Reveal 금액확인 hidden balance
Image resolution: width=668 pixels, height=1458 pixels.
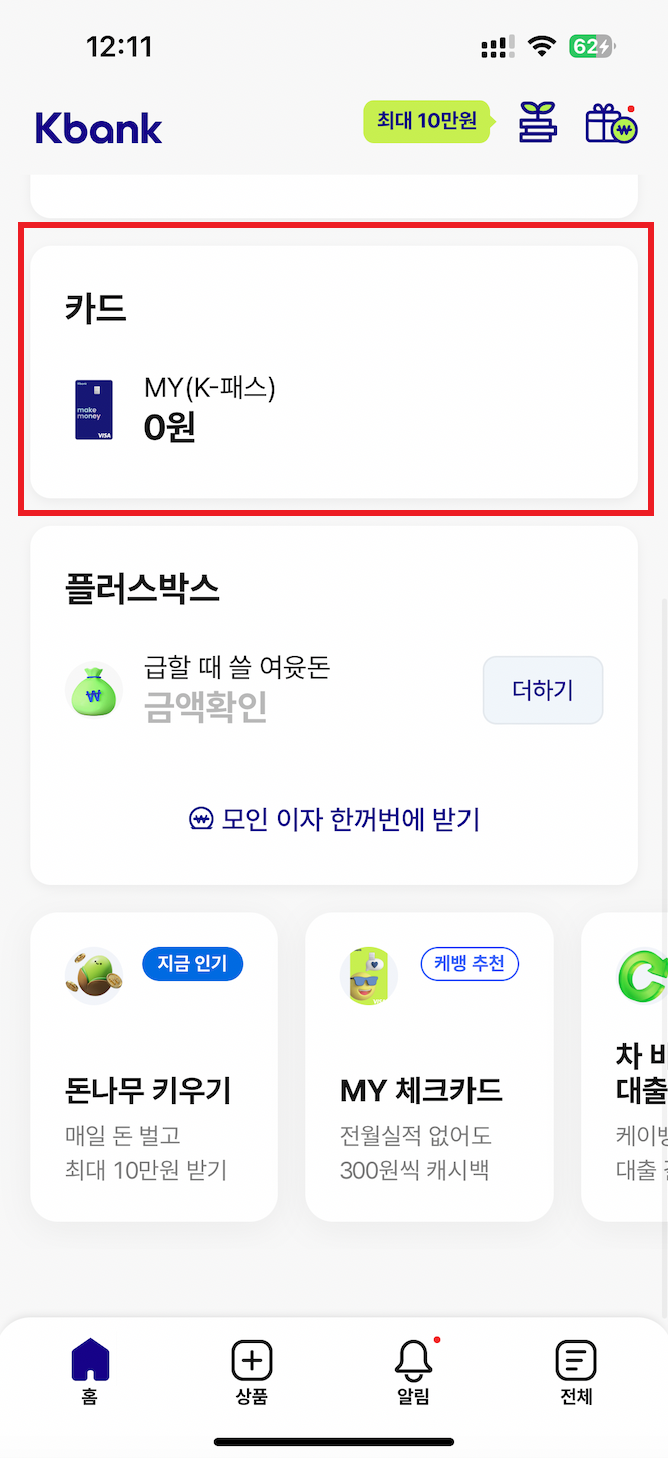tap(205, 707)
